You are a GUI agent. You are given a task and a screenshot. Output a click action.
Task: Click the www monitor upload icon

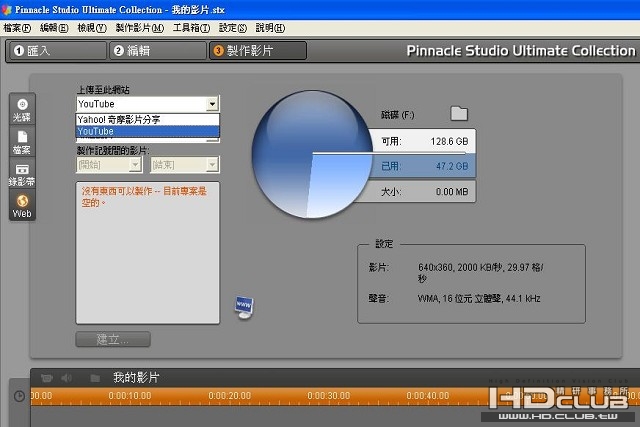tap(244, 307)
